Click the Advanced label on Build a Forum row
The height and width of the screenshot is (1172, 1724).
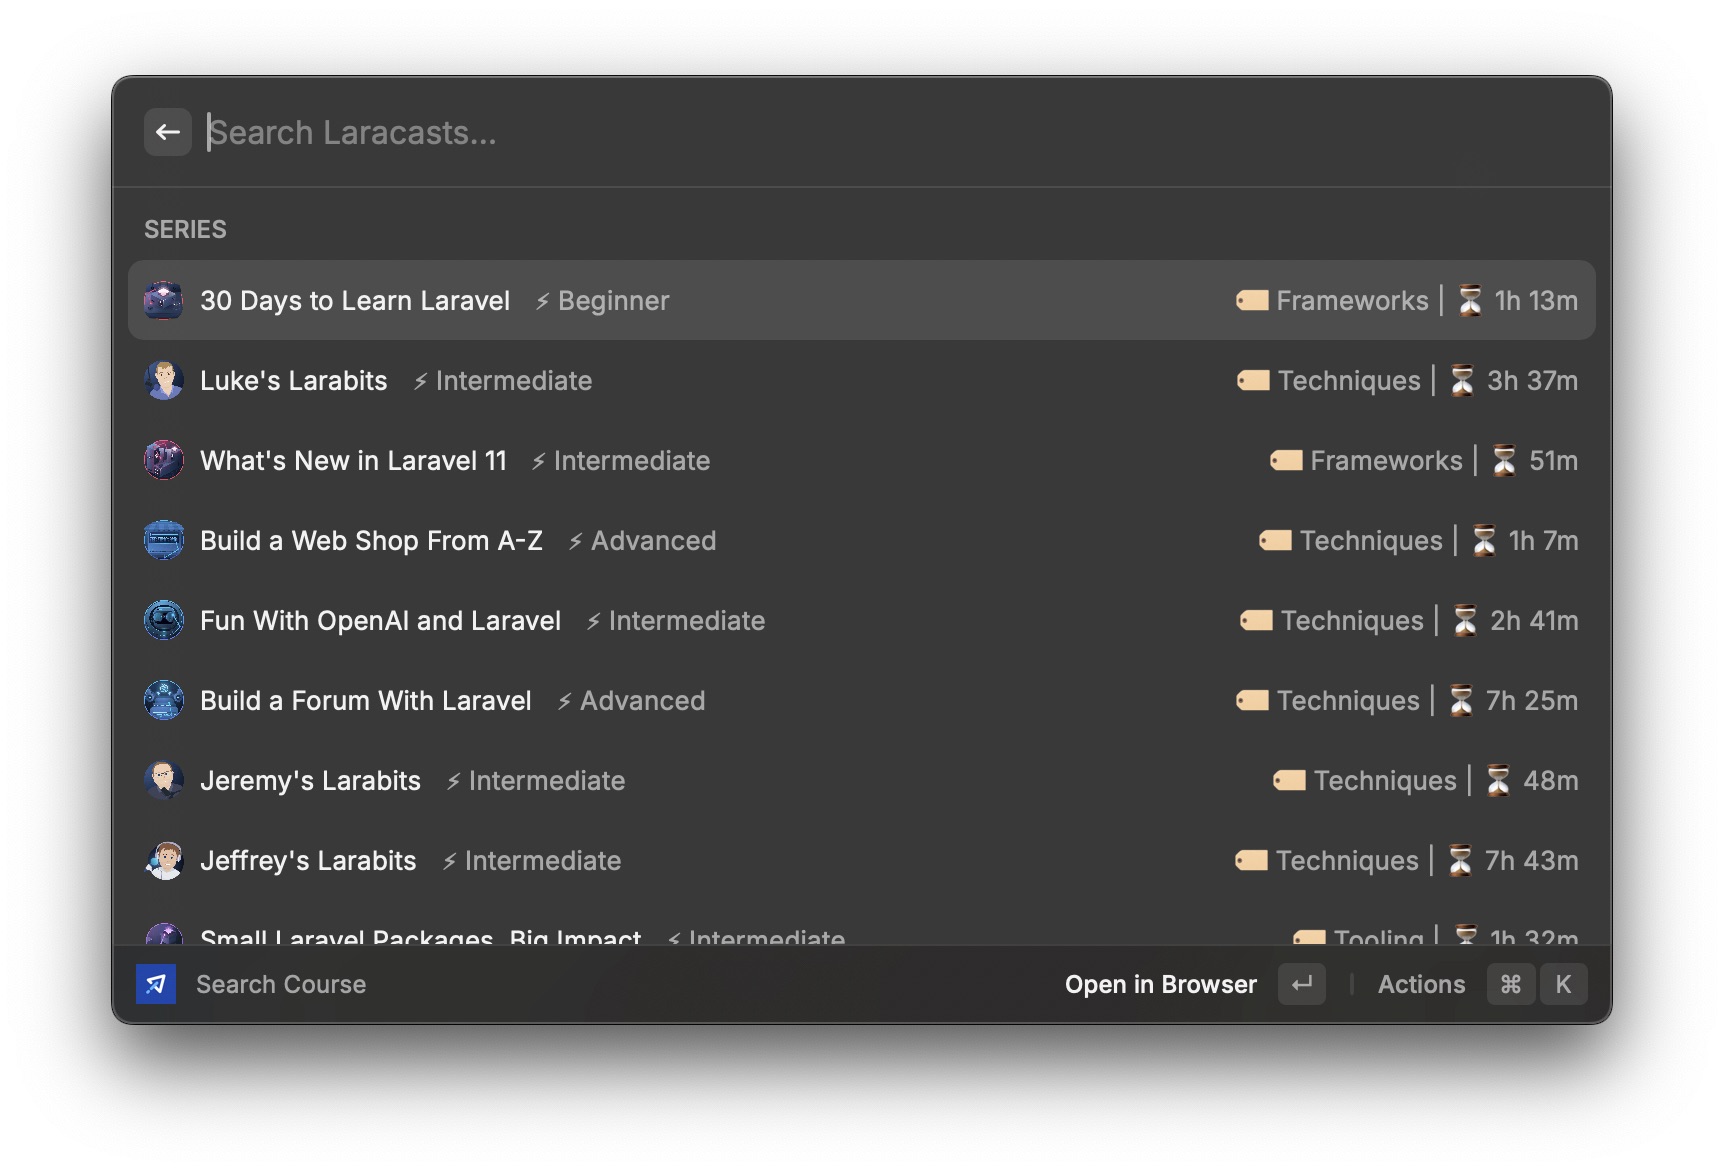pos(642,700)
